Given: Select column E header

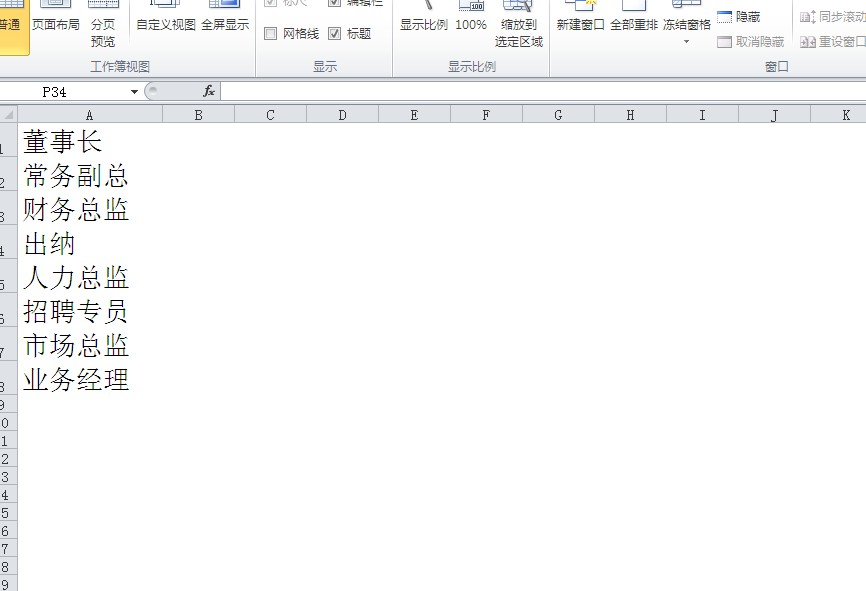Looking at the screenshot, I should click(414, 115).
